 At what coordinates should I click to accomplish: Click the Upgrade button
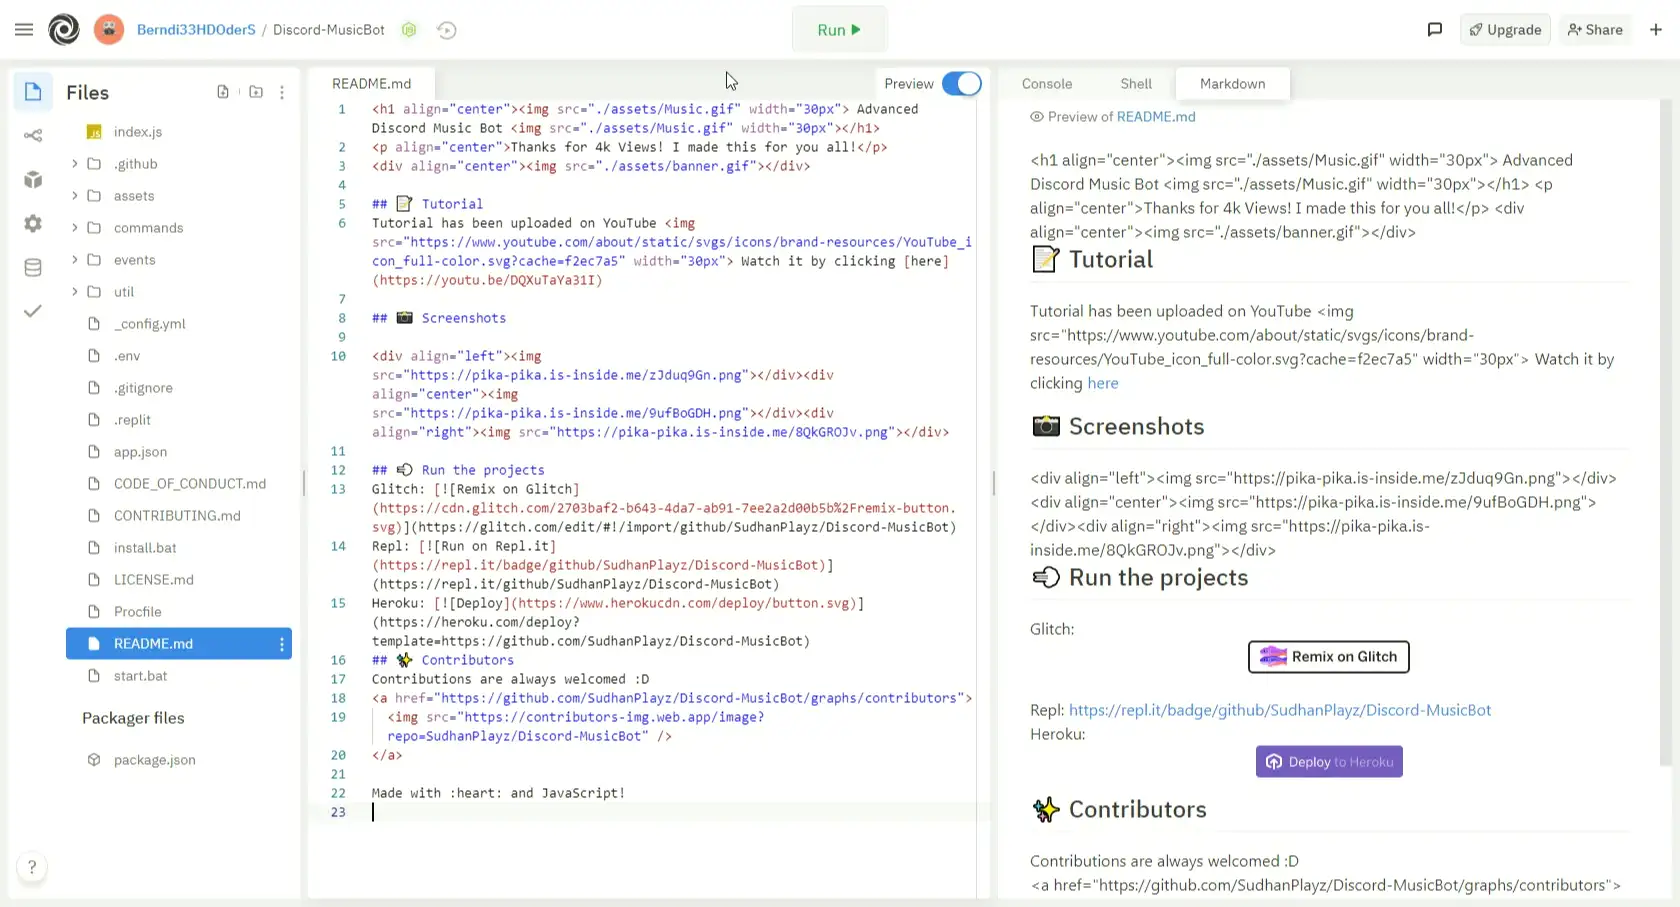click(1505, 30)
